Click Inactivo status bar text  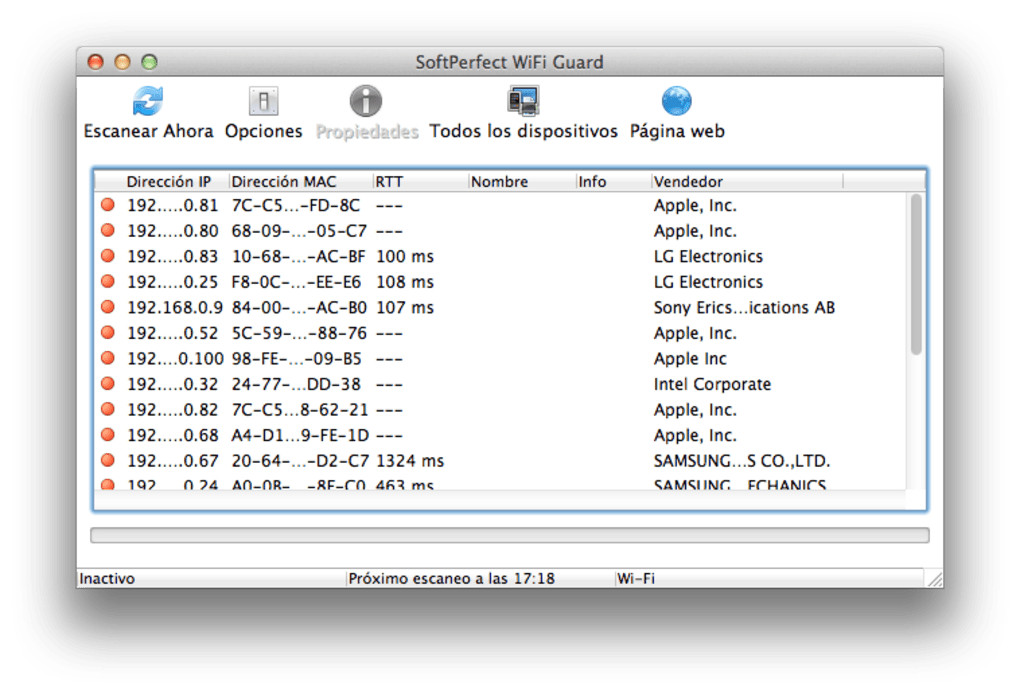point(107,578)
